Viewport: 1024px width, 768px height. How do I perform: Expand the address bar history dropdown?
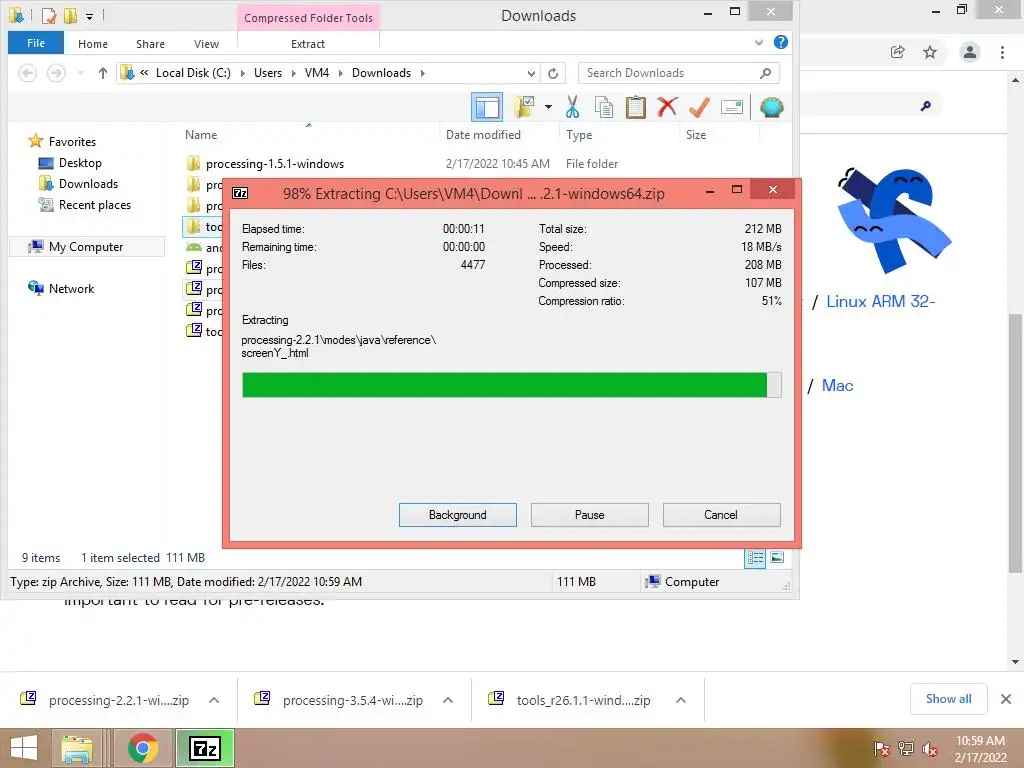point(531,73)
